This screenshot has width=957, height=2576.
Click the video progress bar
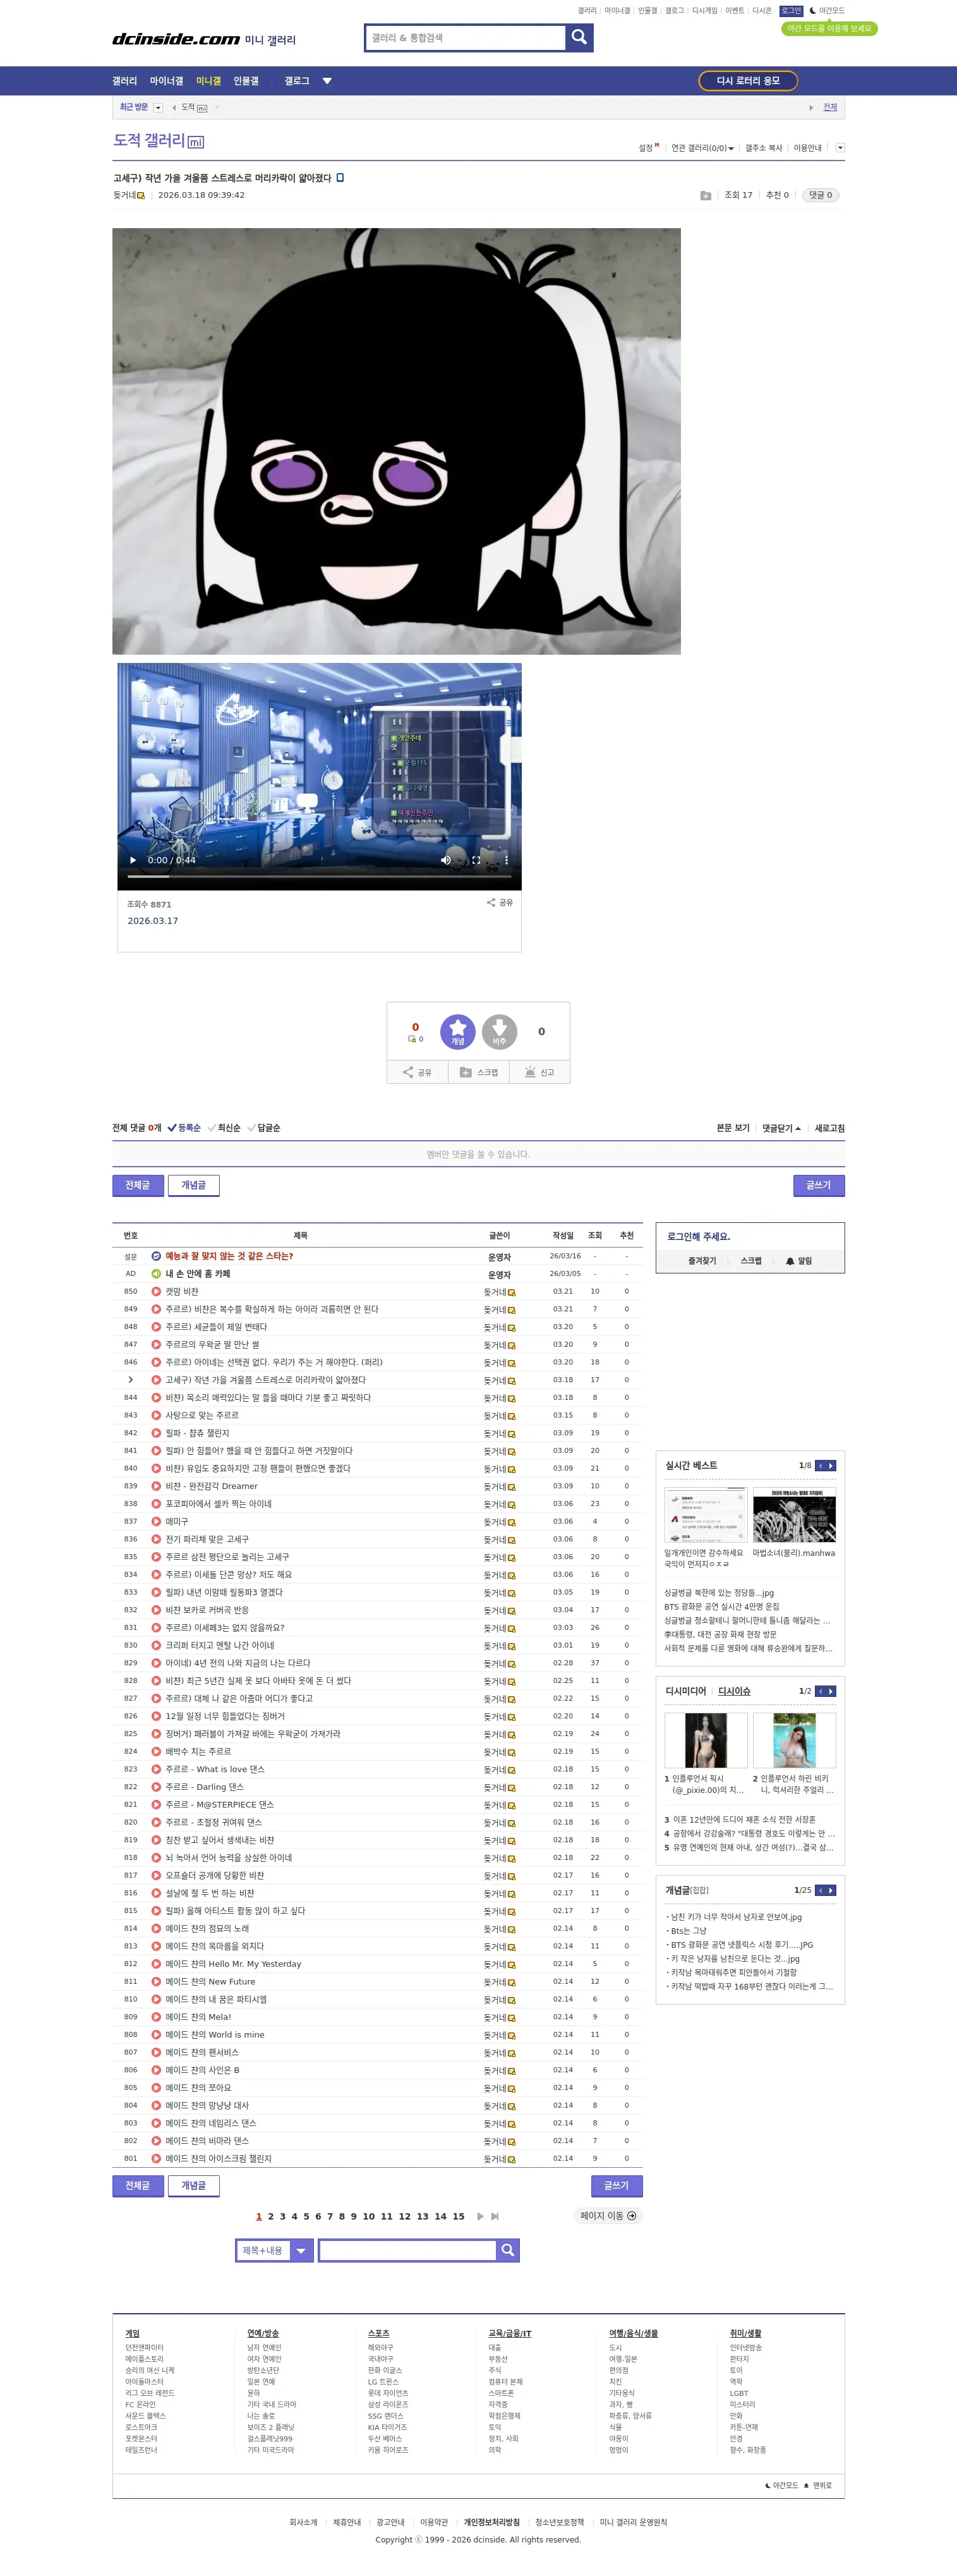point(319,876)
